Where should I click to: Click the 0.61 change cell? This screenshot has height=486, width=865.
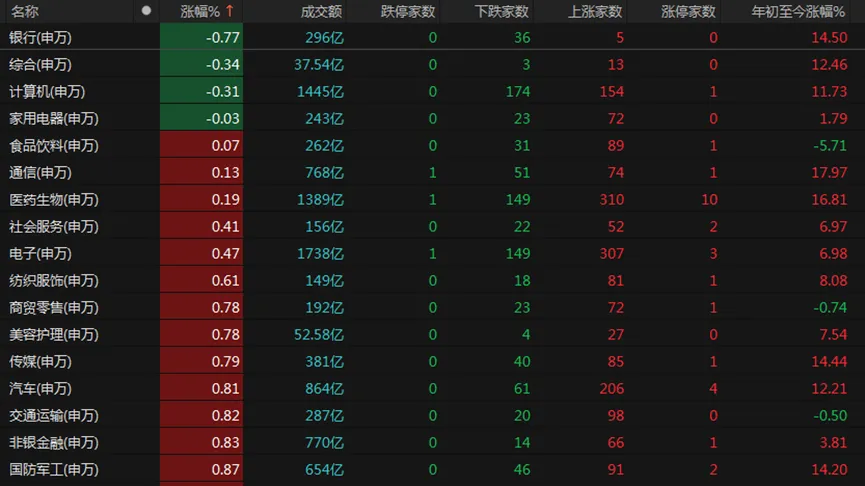201,281
